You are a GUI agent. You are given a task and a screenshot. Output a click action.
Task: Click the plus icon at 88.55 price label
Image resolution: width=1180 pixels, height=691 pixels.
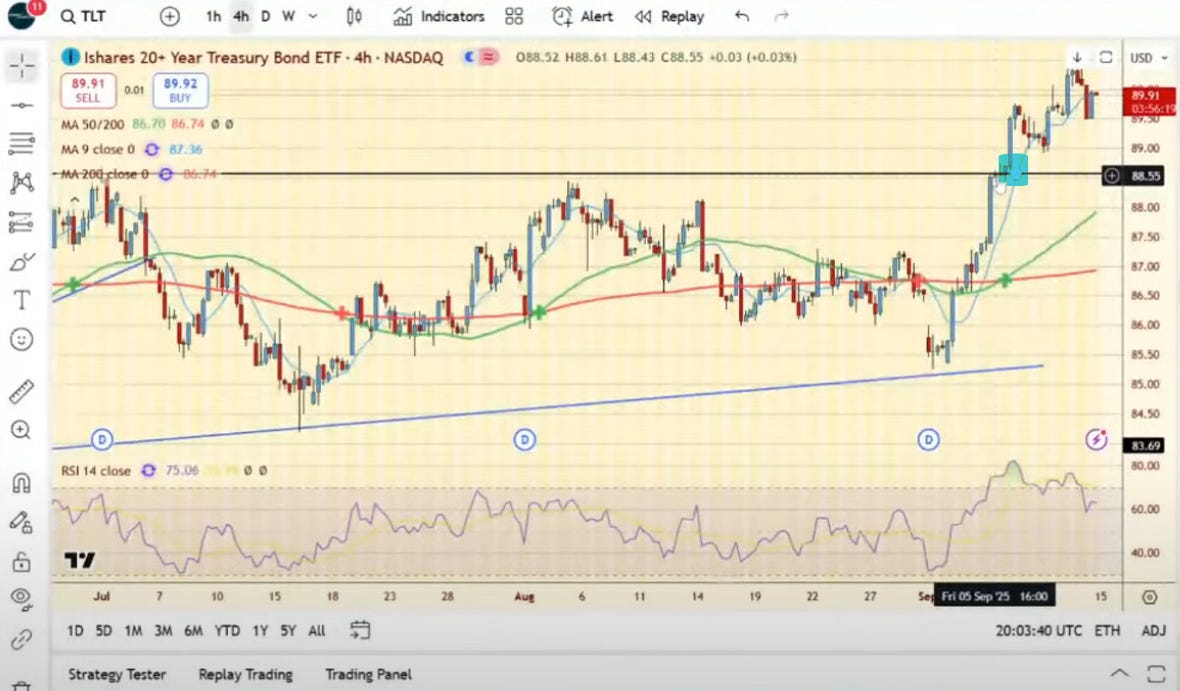click(x=1112, y=176)
